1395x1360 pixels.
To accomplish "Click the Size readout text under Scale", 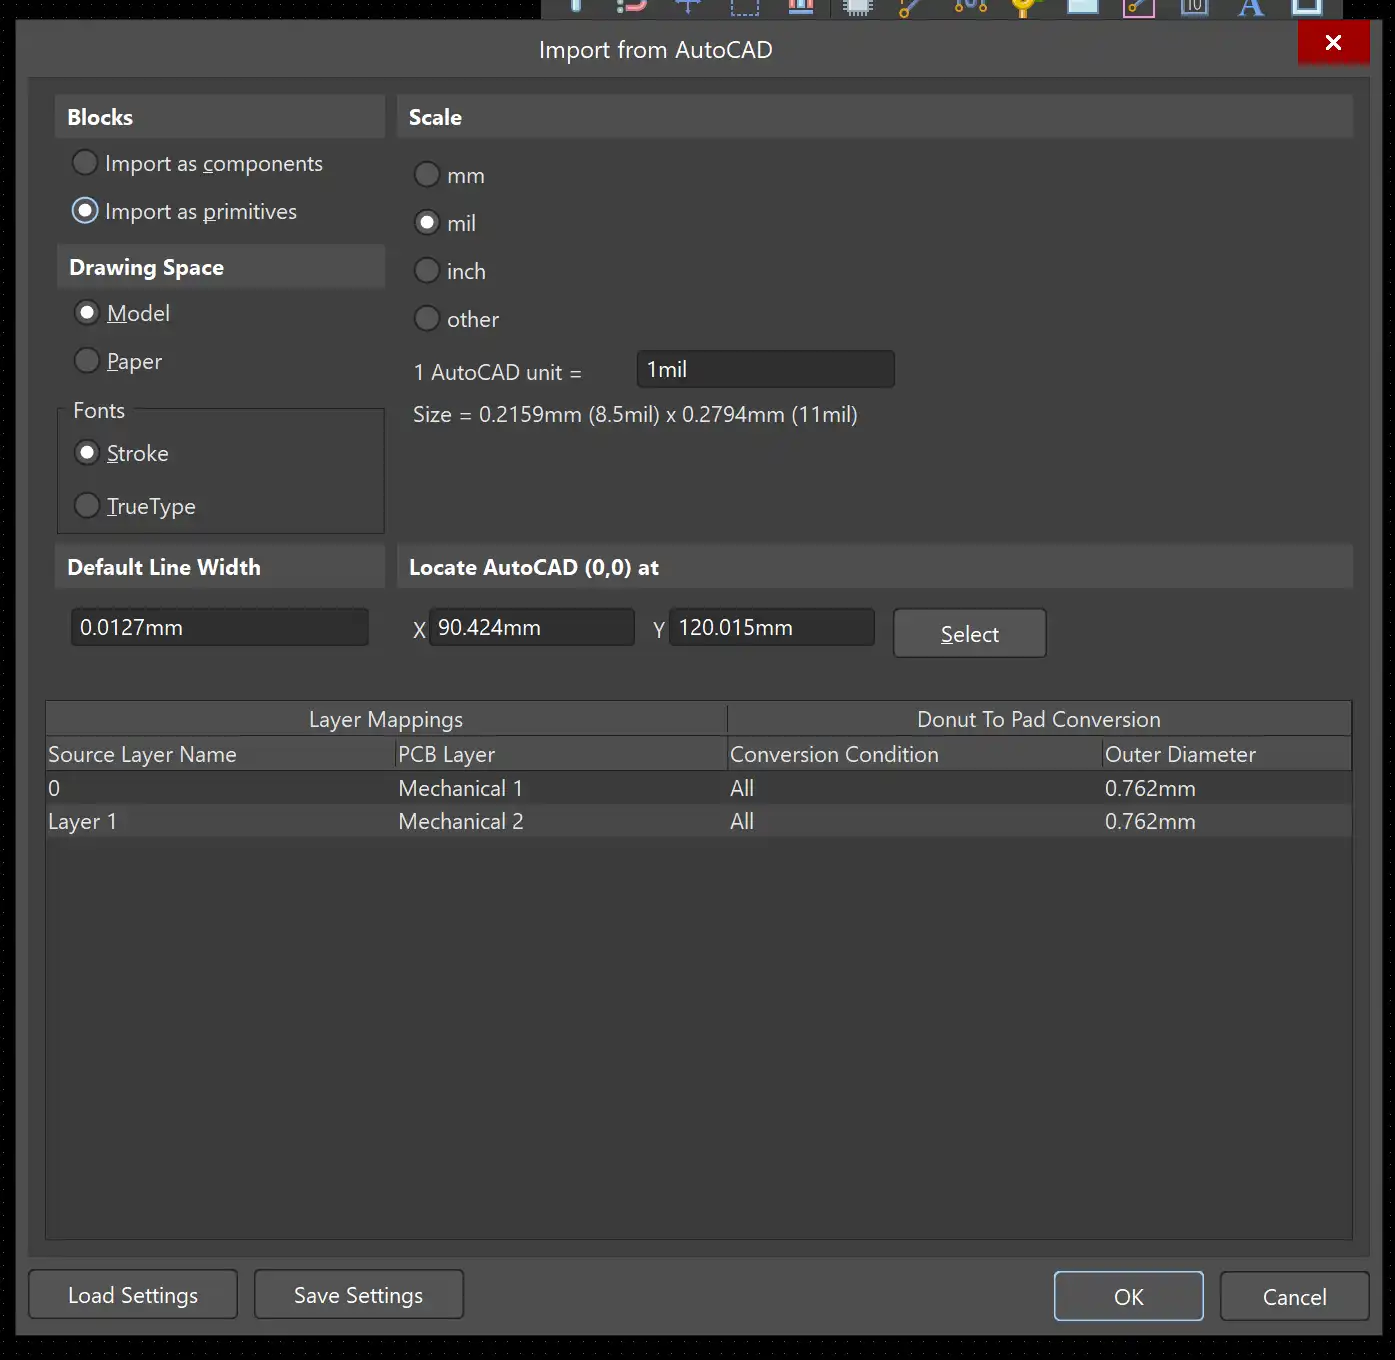I will coord(635,414).
